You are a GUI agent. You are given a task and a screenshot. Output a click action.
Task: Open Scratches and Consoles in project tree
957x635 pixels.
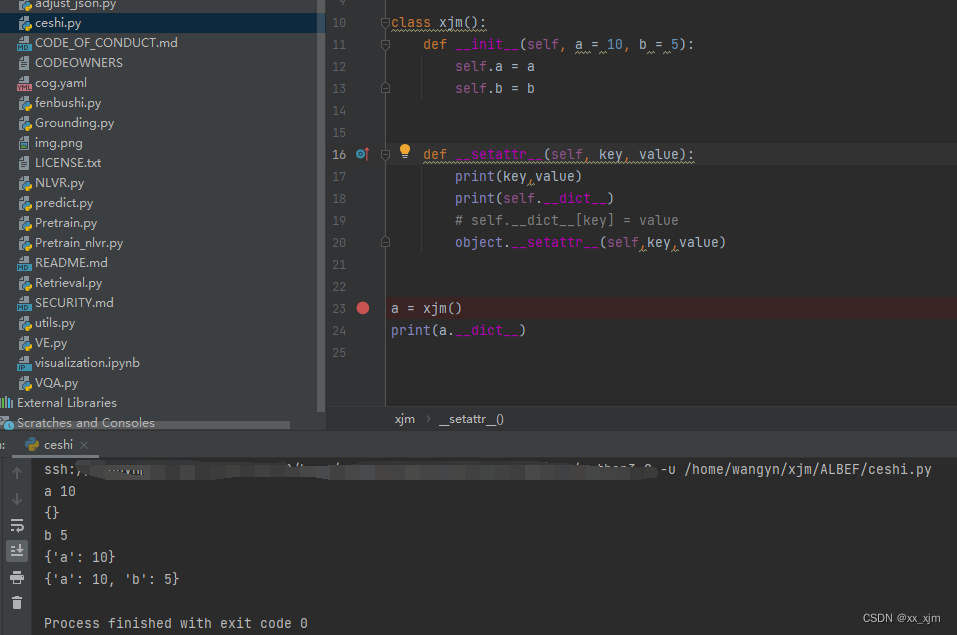85,423
